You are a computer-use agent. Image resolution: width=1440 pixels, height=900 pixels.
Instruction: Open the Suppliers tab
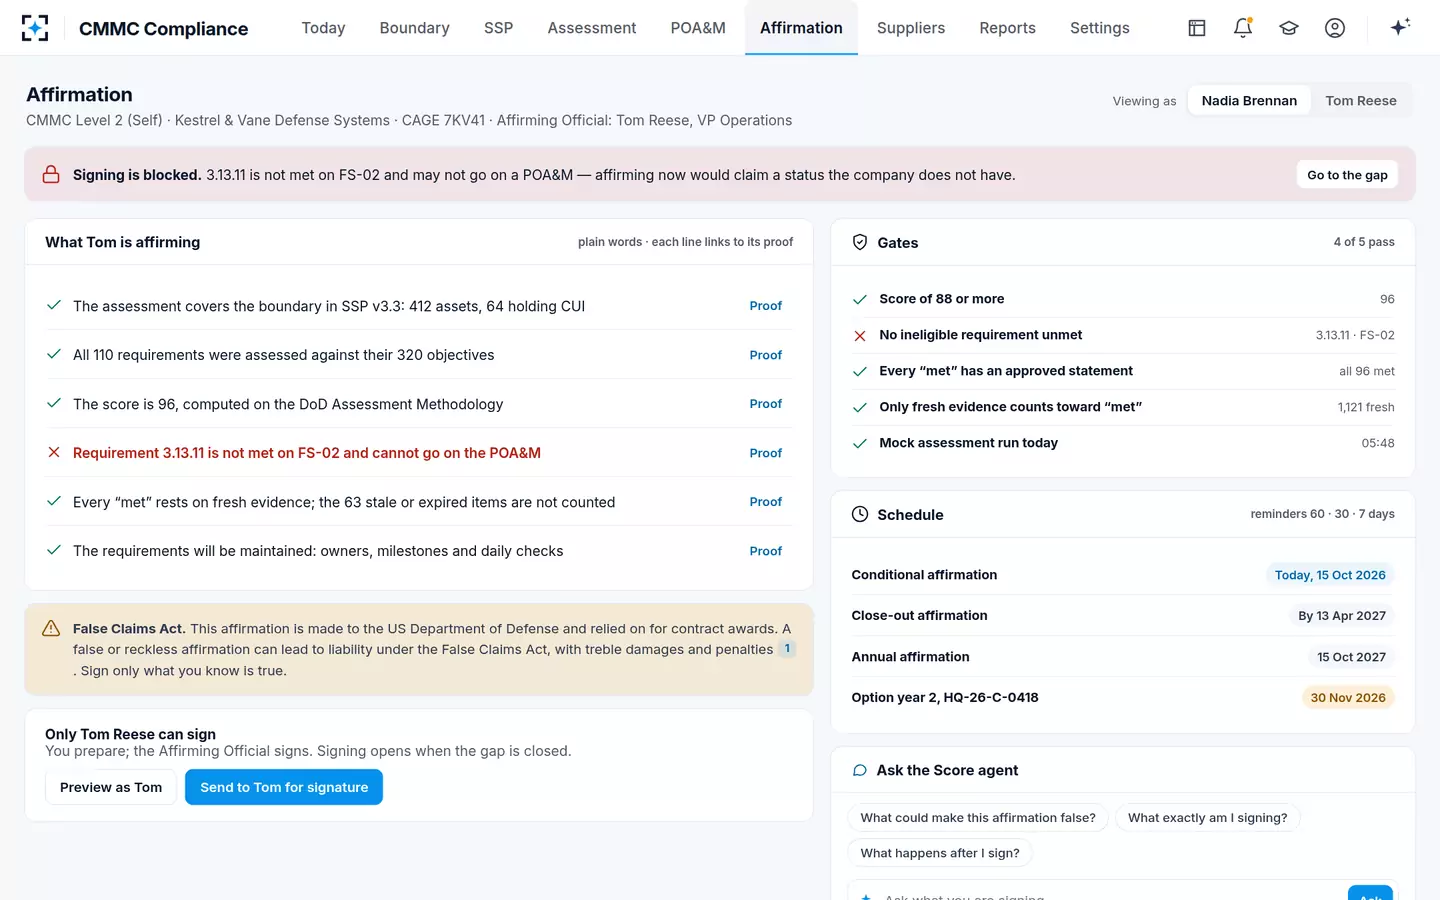coord(911,28)
